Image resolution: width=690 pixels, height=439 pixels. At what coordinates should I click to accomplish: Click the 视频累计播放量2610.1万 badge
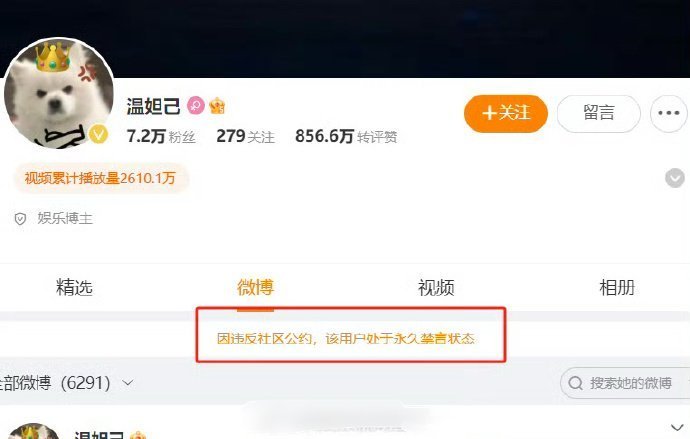coord(101,178)
